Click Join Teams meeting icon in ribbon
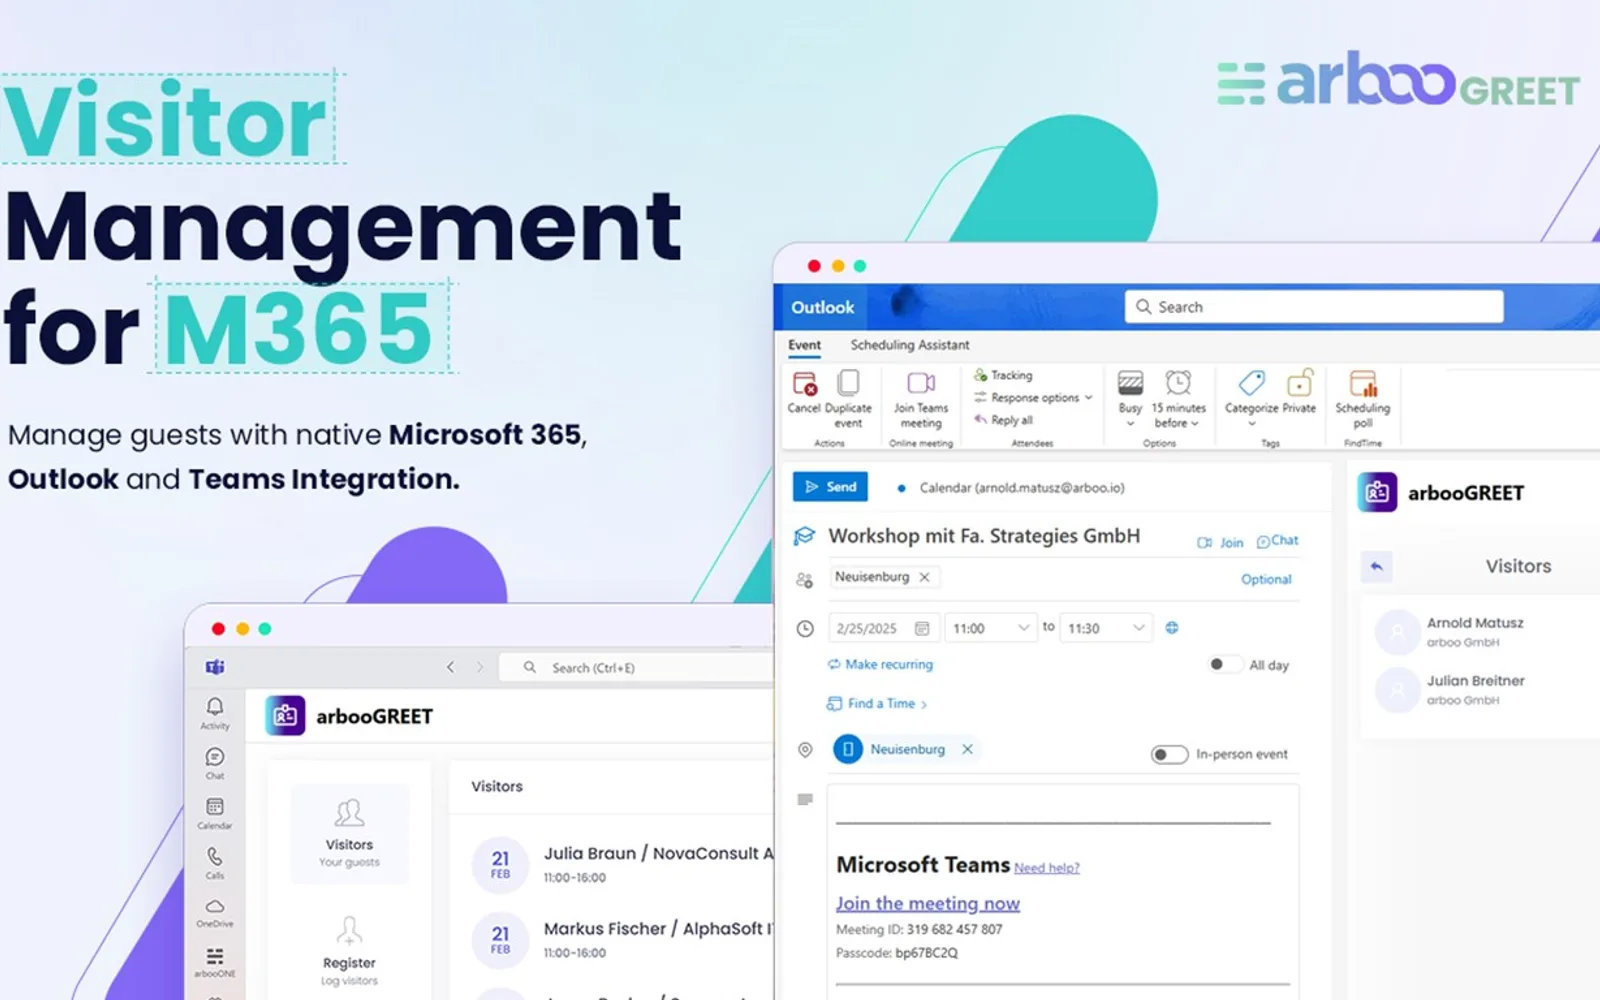 click(921, 383)
